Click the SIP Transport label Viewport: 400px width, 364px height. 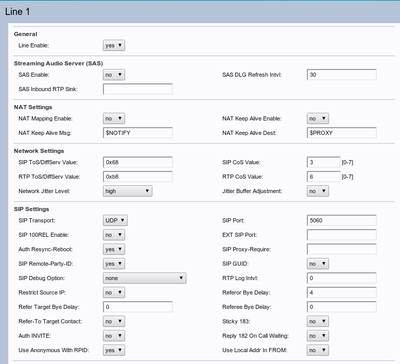(37, 220)
